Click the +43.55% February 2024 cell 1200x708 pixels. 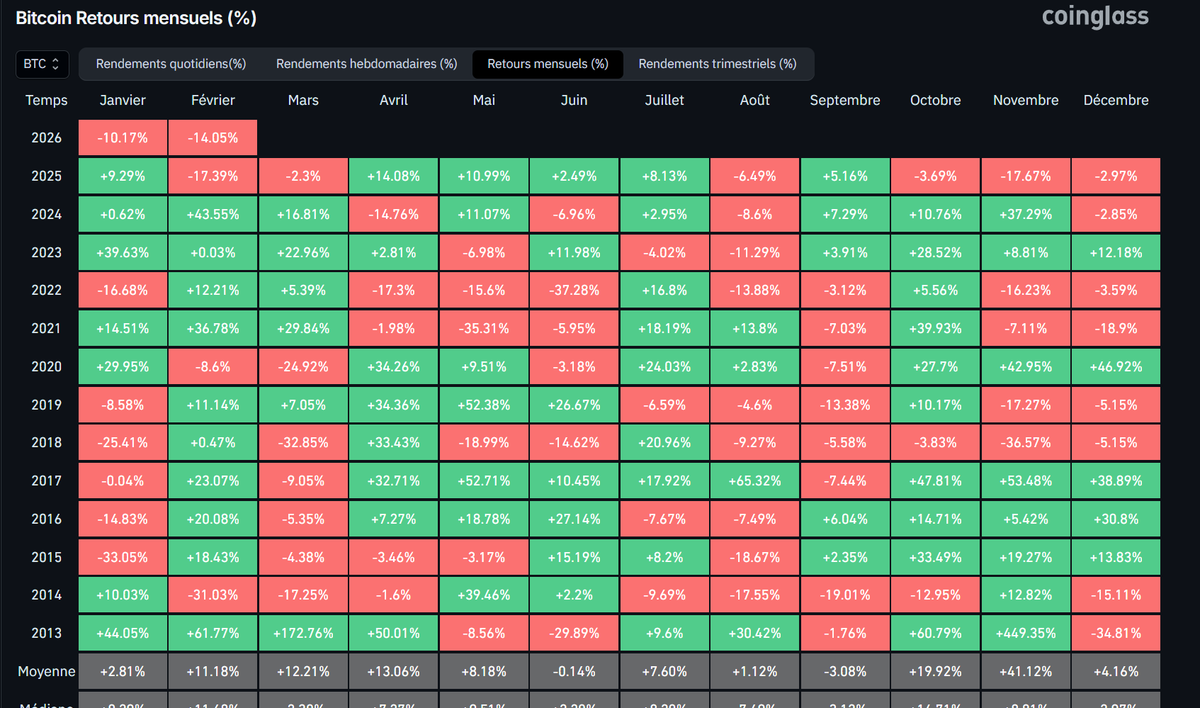213,214
